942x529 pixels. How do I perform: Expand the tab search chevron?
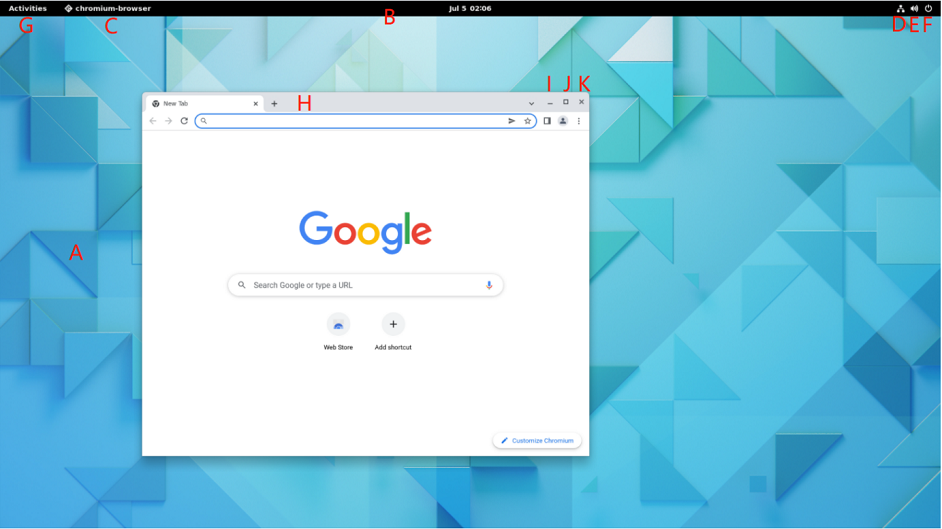[x=531, y=103]
